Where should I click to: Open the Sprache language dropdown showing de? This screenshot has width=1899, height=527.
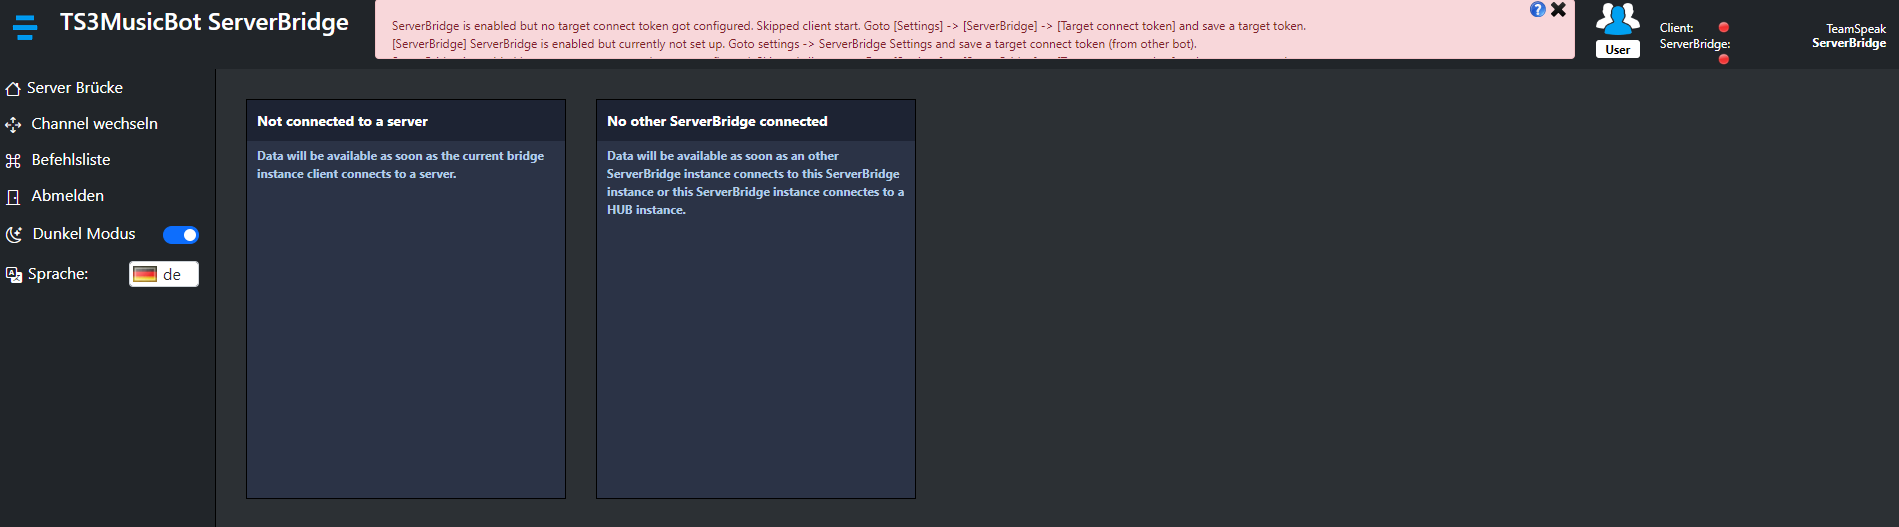point(164,274)
